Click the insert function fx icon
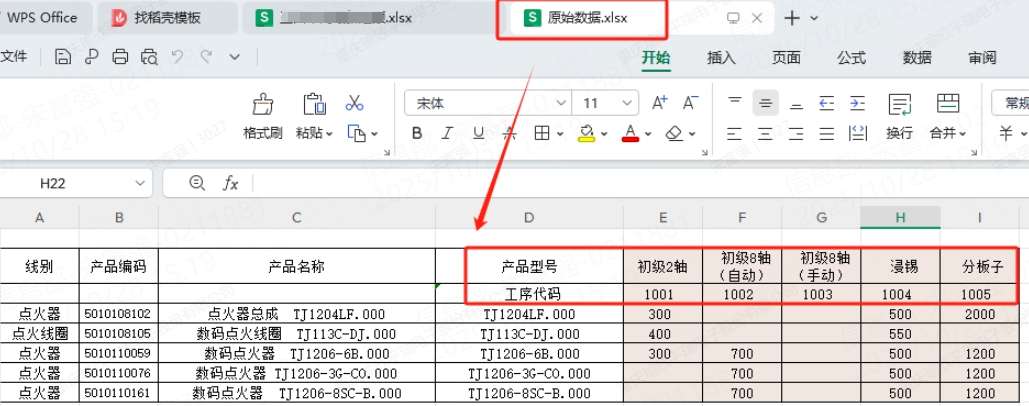The width and height of the screenshot is (1029, 406). tap(230, 183)
